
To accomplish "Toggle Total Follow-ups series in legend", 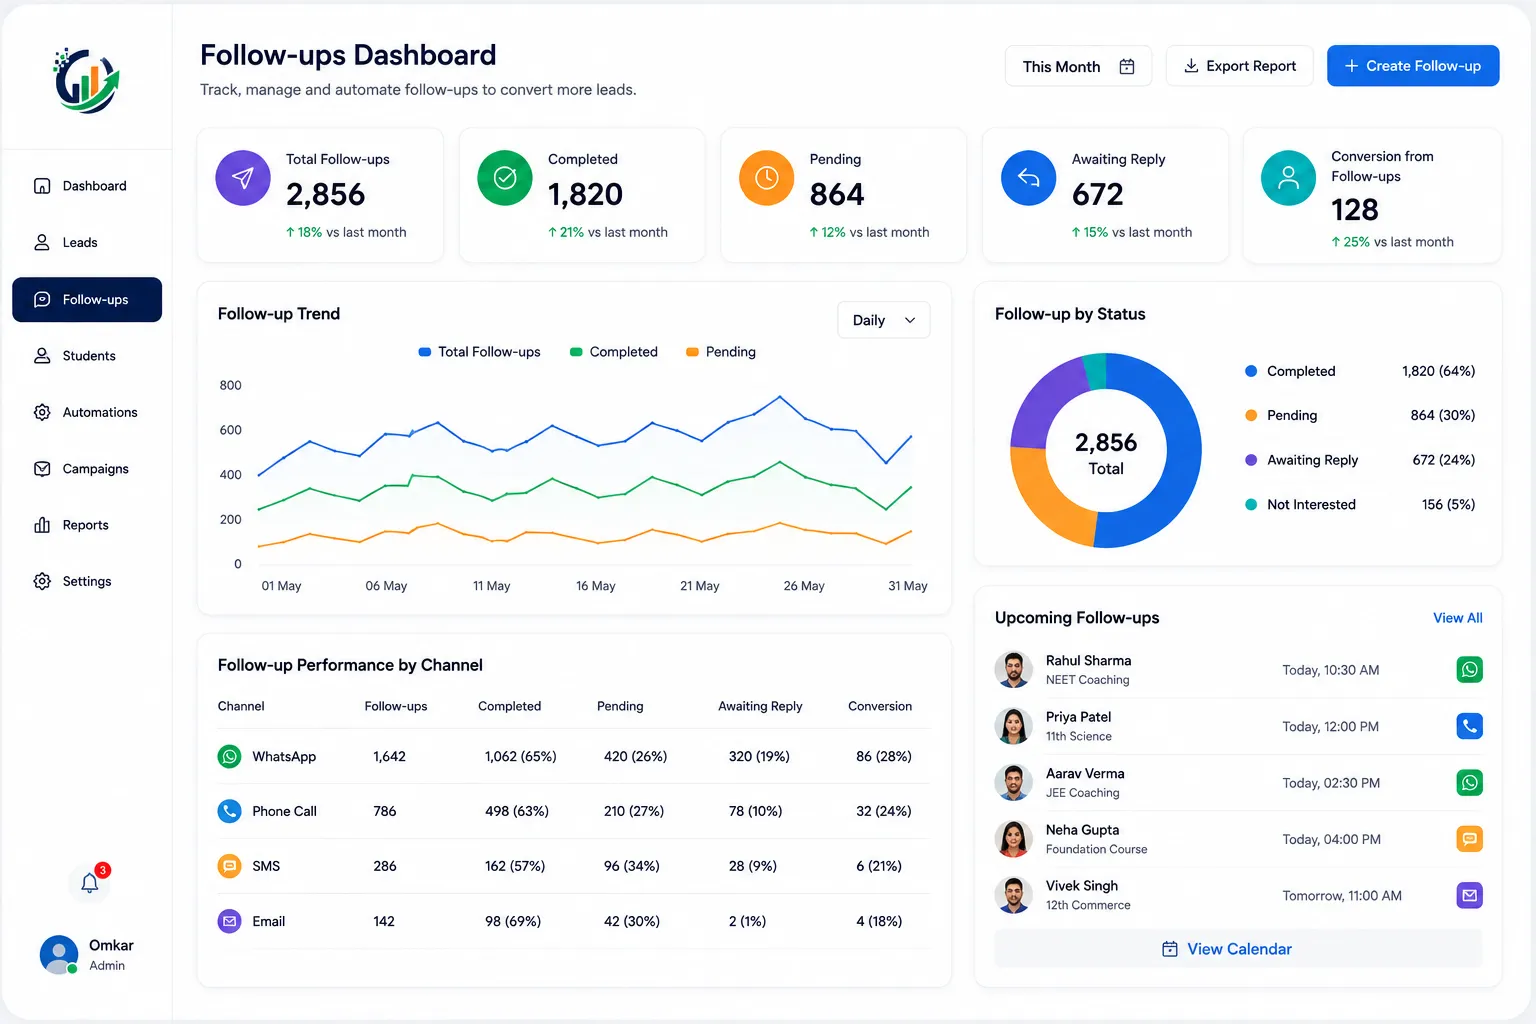I will pyautogui.click(x=479, y=352).
